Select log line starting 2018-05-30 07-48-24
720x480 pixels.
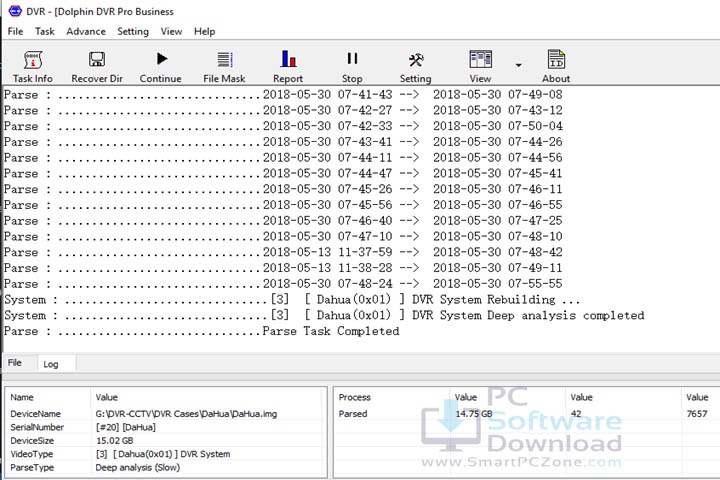pos(283,284)
